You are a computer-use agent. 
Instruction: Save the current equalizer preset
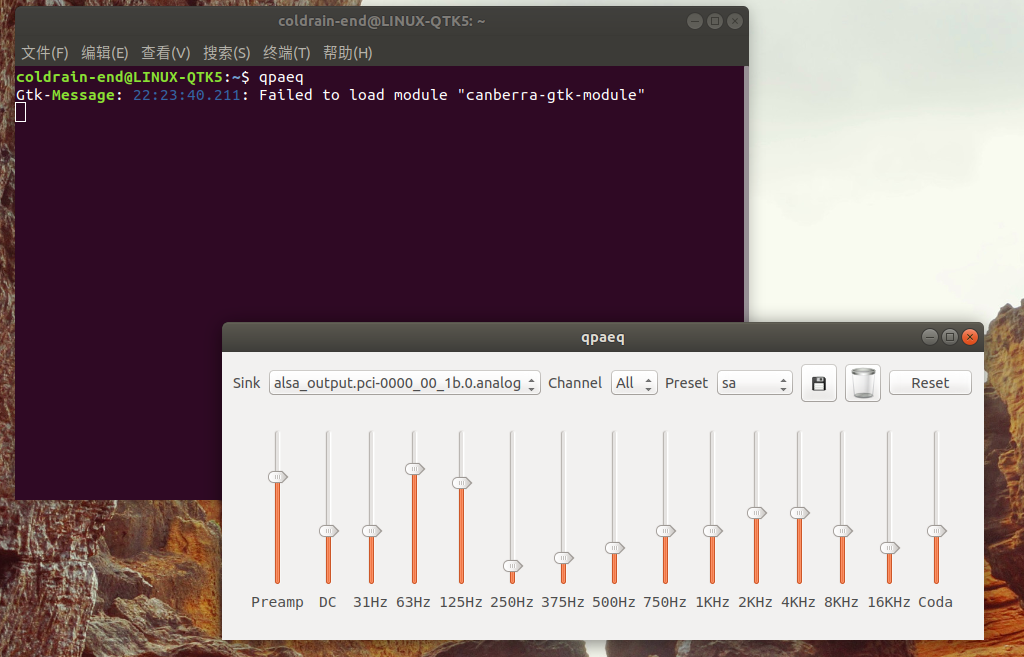click(x=818, y=383)
